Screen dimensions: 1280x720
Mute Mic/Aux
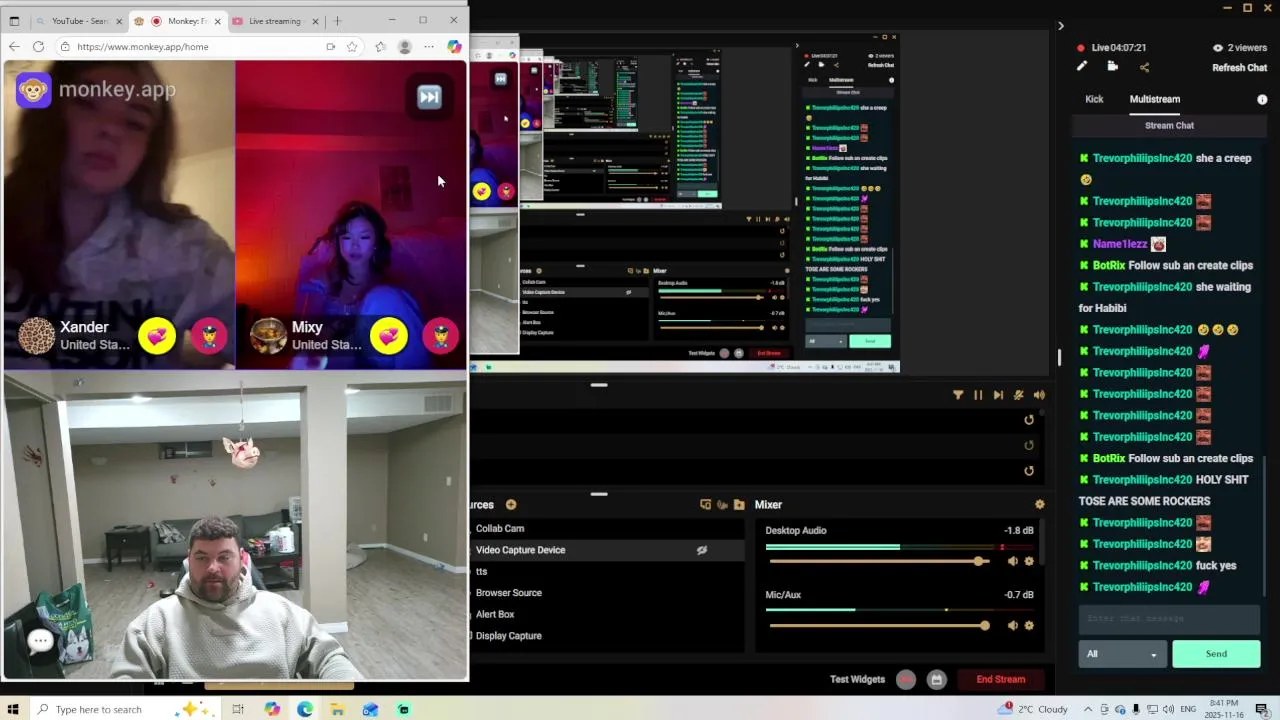(1012, 626)
